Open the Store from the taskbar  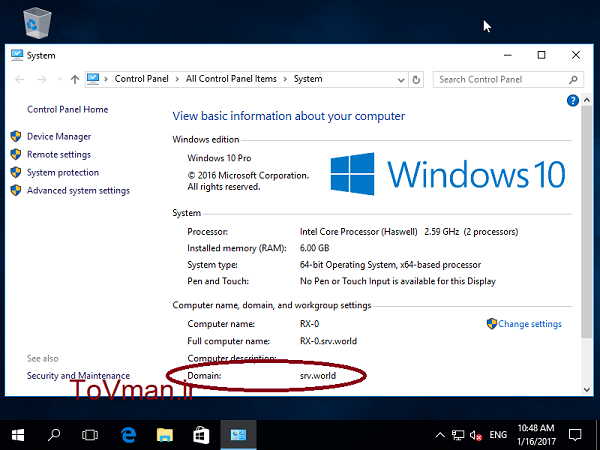click(201, 435)
